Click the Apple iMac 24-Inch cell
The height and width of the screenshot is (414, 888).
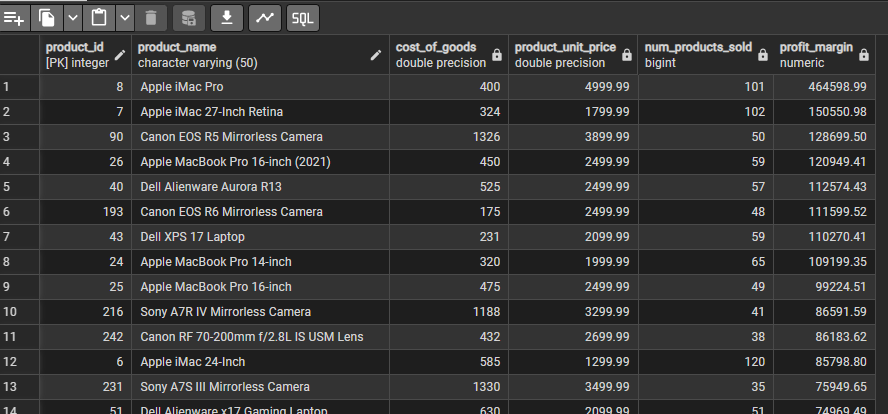(x=261, y=362)
